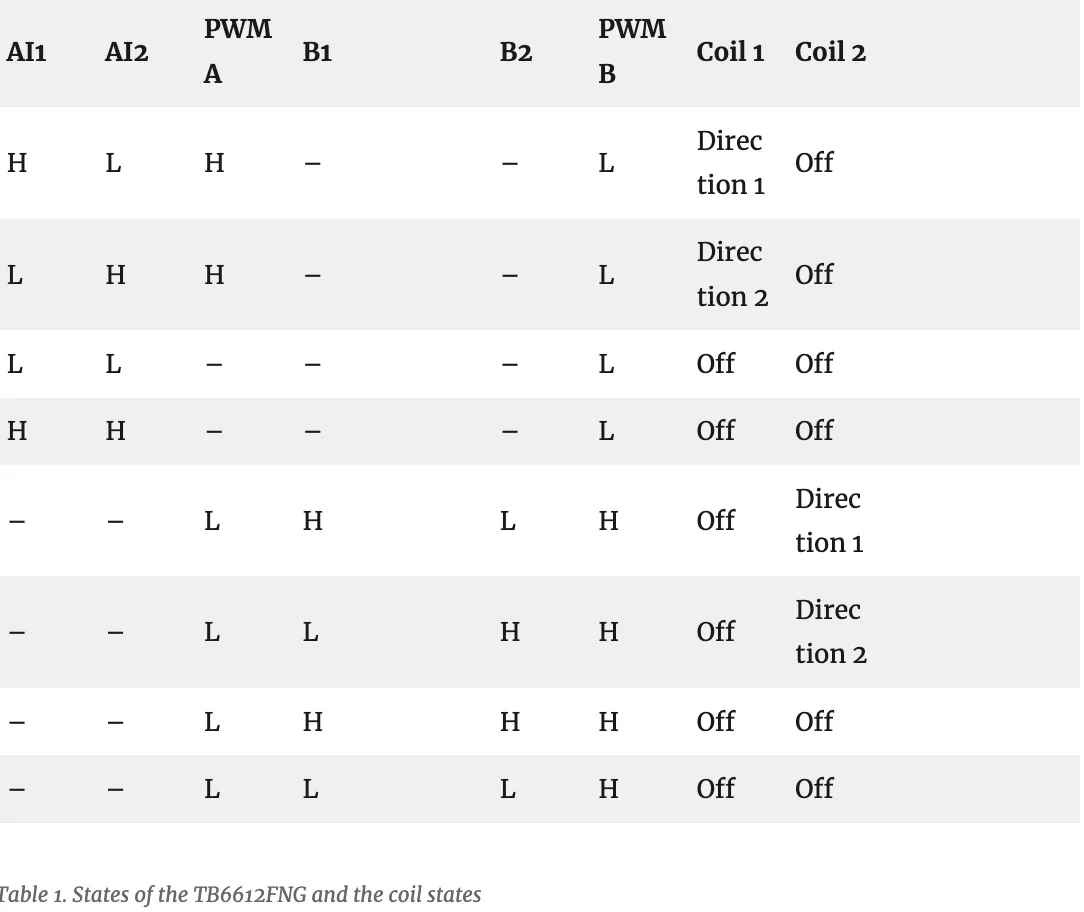Click the Coil 2 column header

coord(830,52)
